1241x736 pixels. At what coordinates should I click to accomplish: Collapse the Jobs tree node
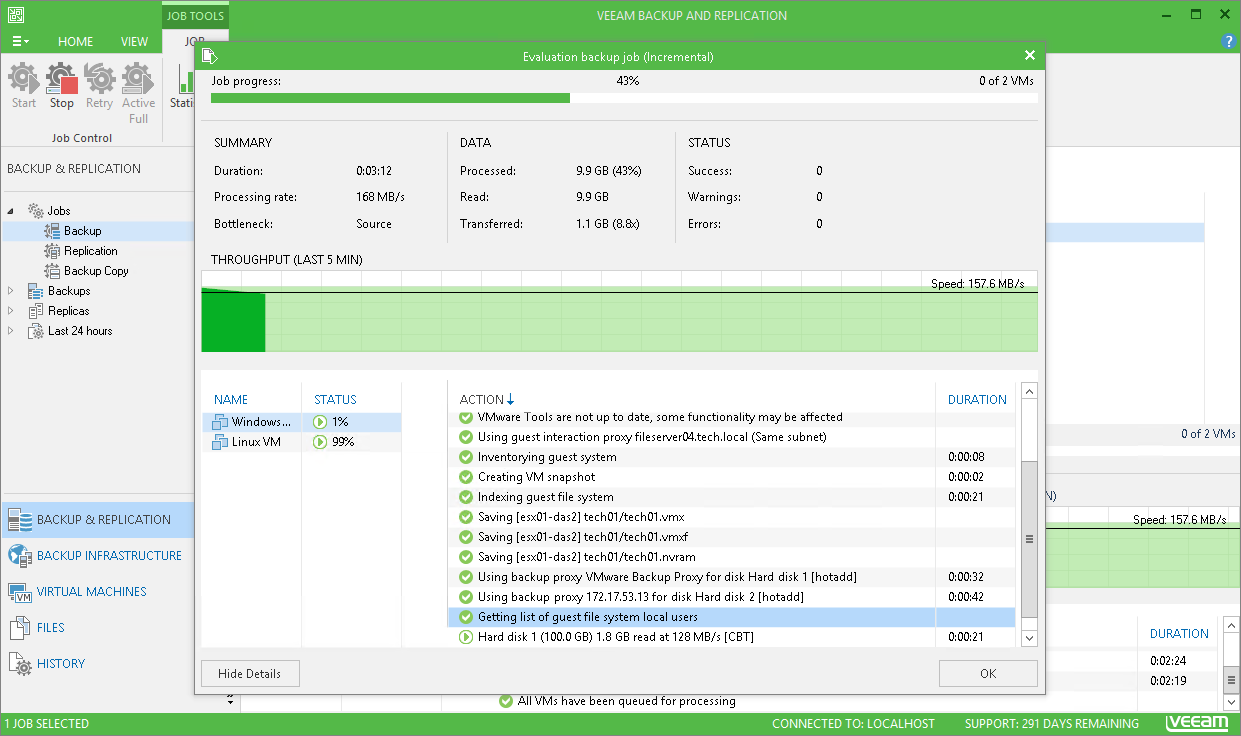[x=12, y=211]
